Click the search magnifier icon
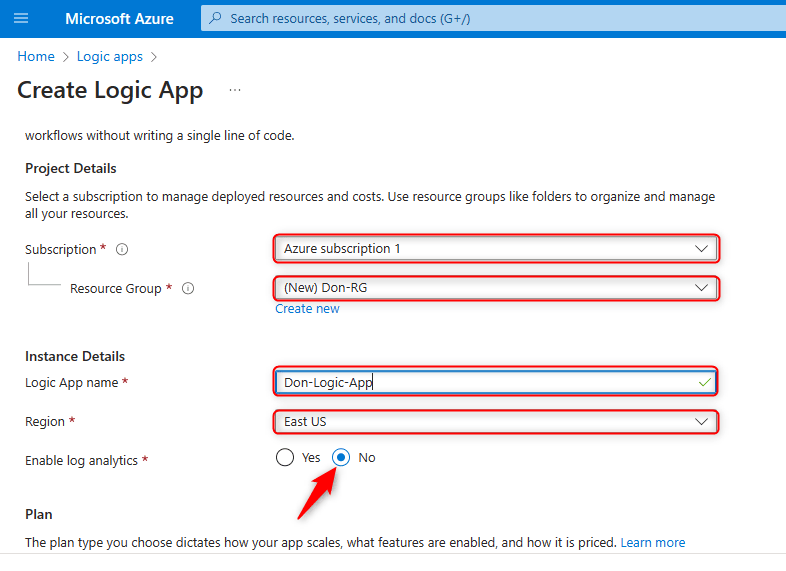Image resolution: width=786 pixels, height=571 pixels. pyautogui.click(x=215, y=19)
